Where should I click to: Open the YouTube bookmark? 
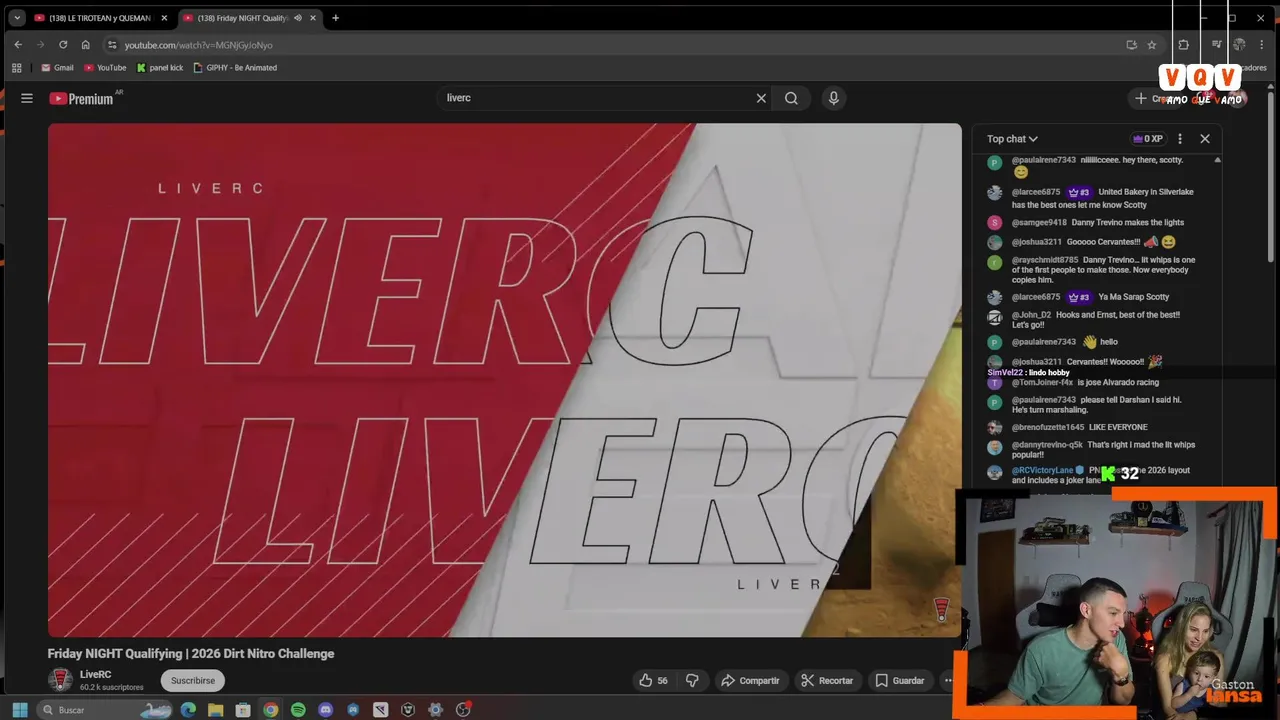pyautogui.click(x=105, y=68)
